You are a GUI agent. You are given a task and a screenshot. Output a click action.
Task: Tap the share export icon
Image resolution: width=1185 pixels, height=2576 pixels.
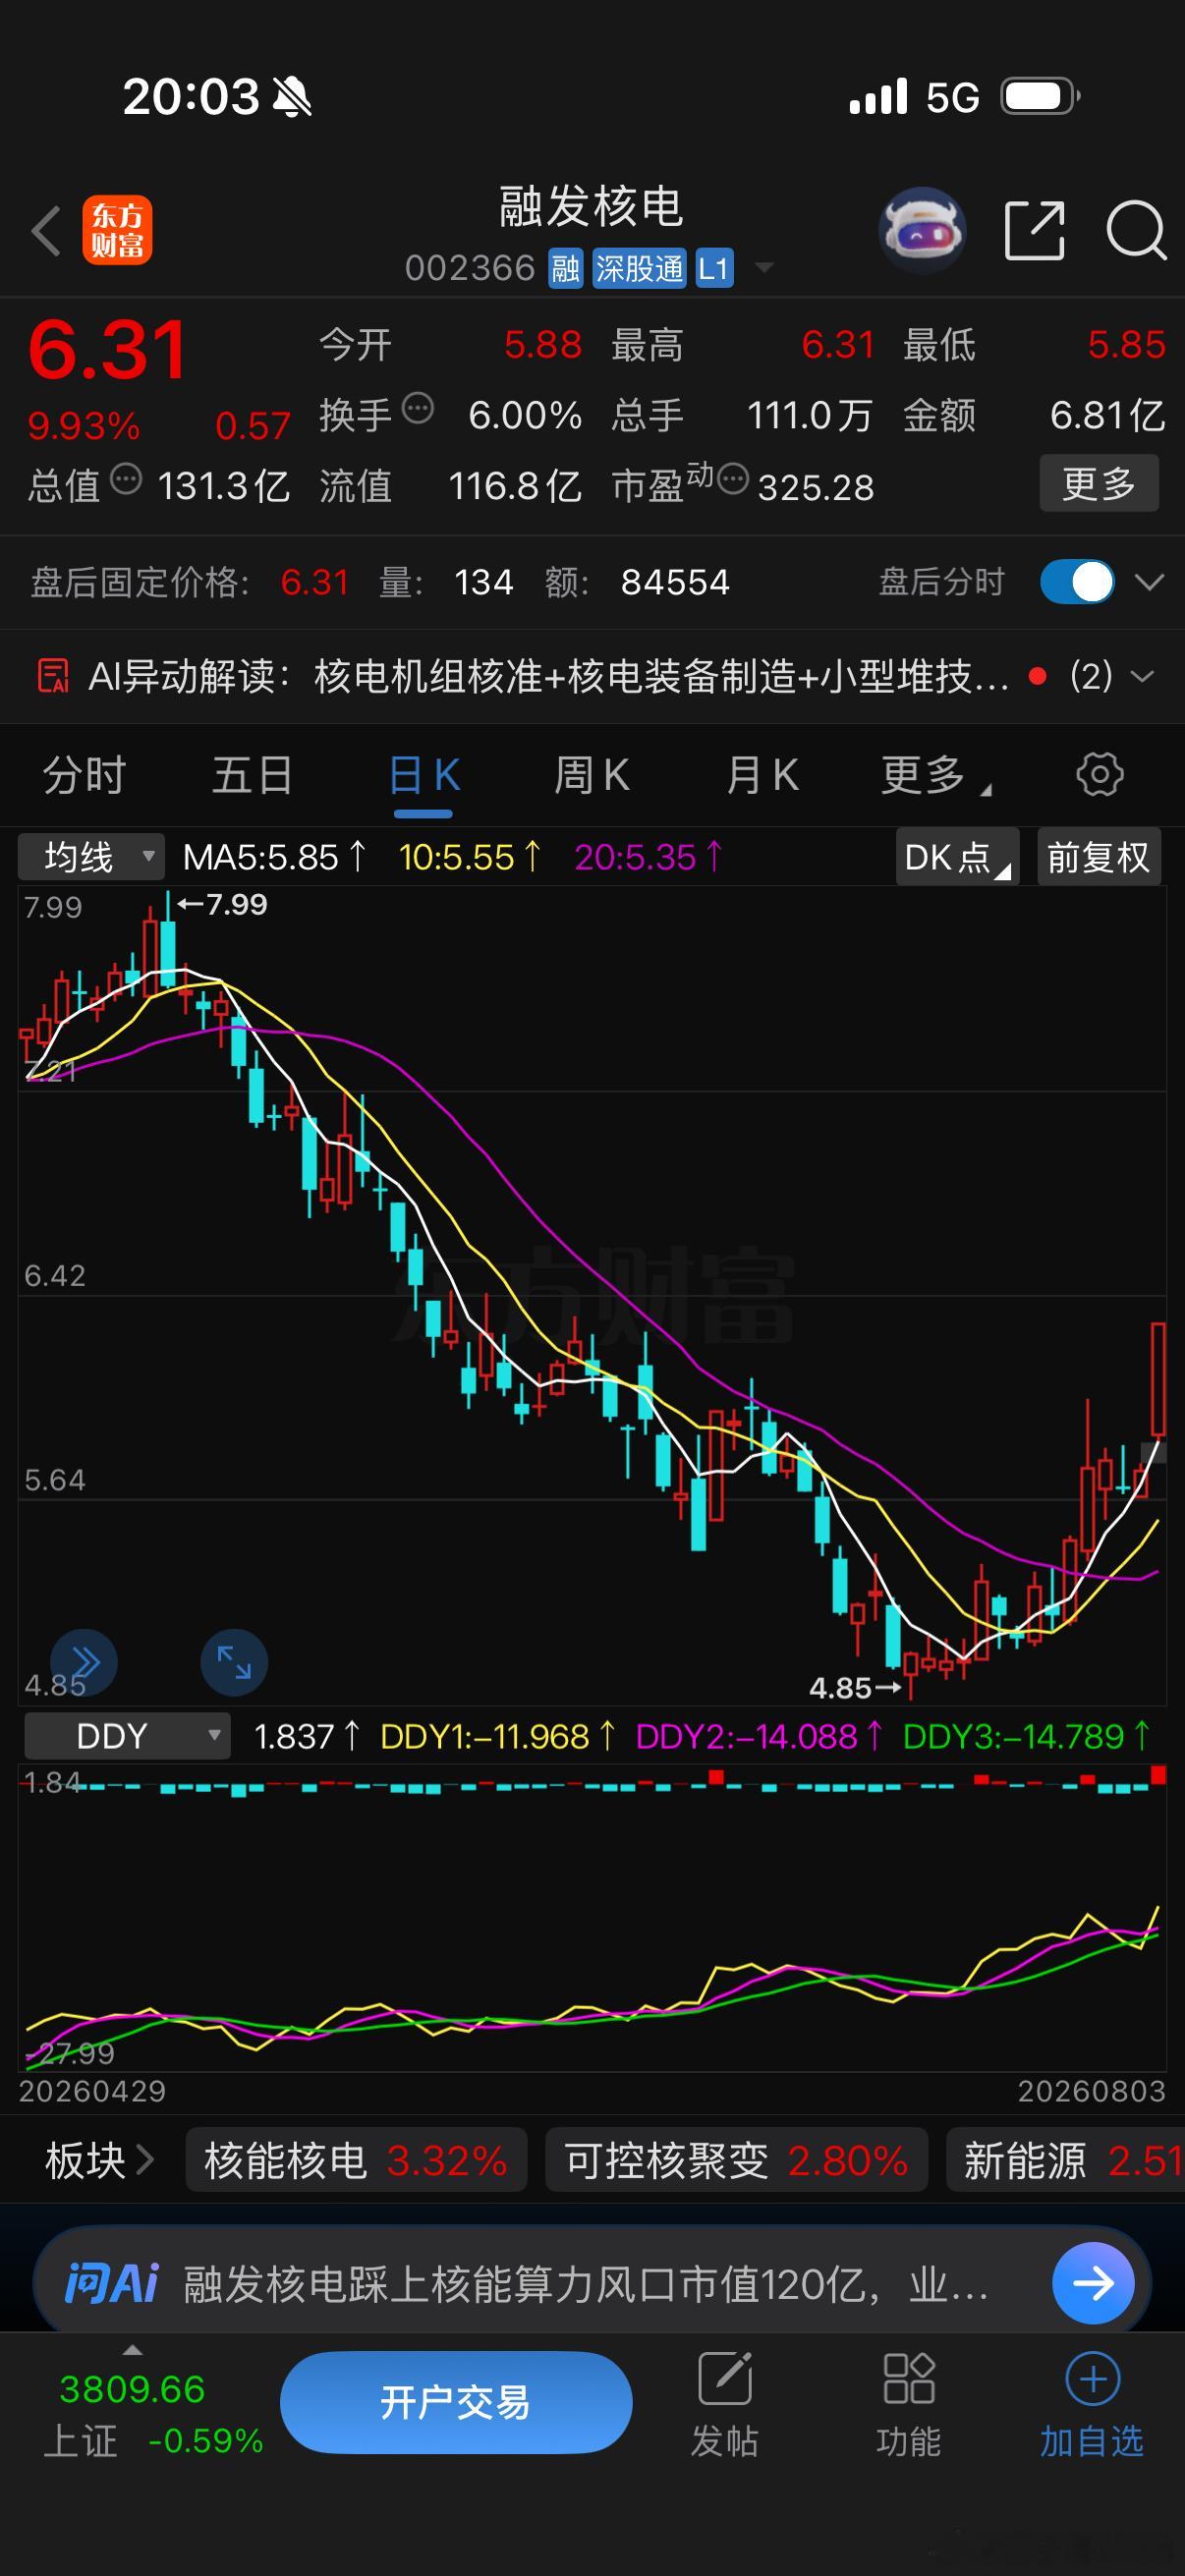tap(1034, 230)
